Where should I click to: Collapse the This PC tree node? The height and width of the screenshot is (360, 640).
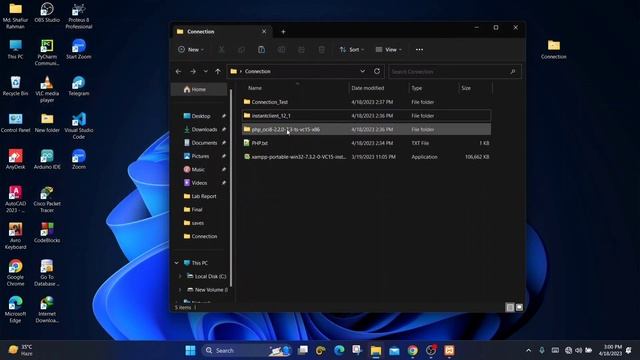176,263
